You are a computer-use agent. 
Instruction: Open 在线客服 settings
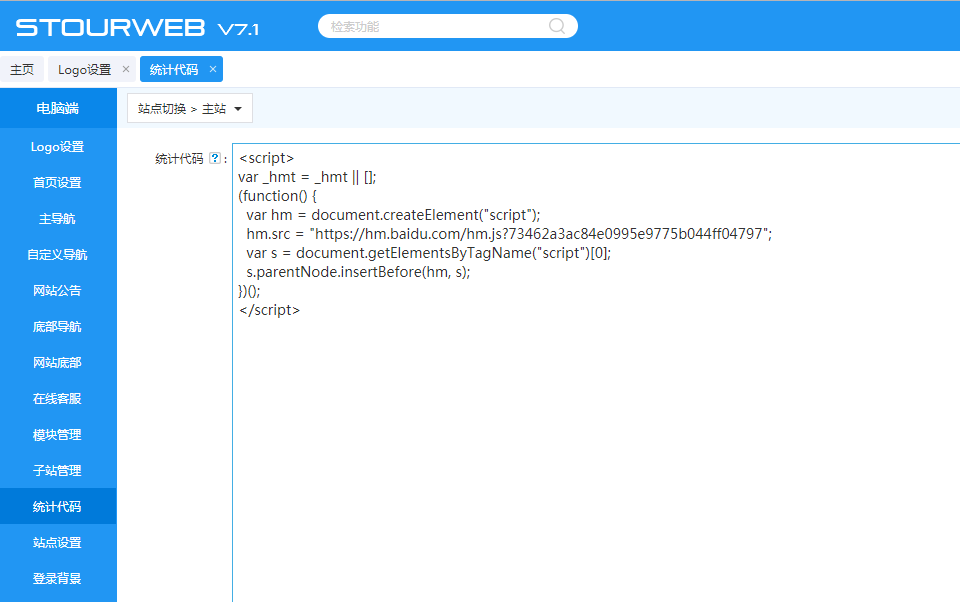tap(58, 399)
